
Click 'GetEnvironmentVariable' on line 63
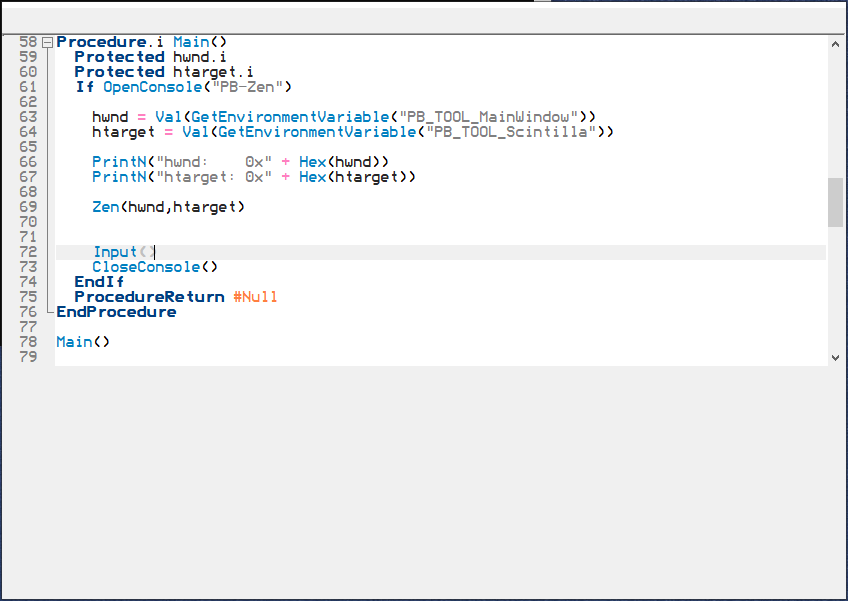290,117
